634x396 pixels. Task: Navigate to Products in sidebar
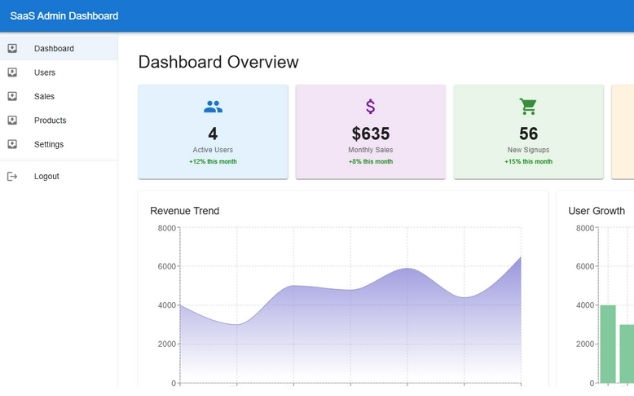point(59,120)
